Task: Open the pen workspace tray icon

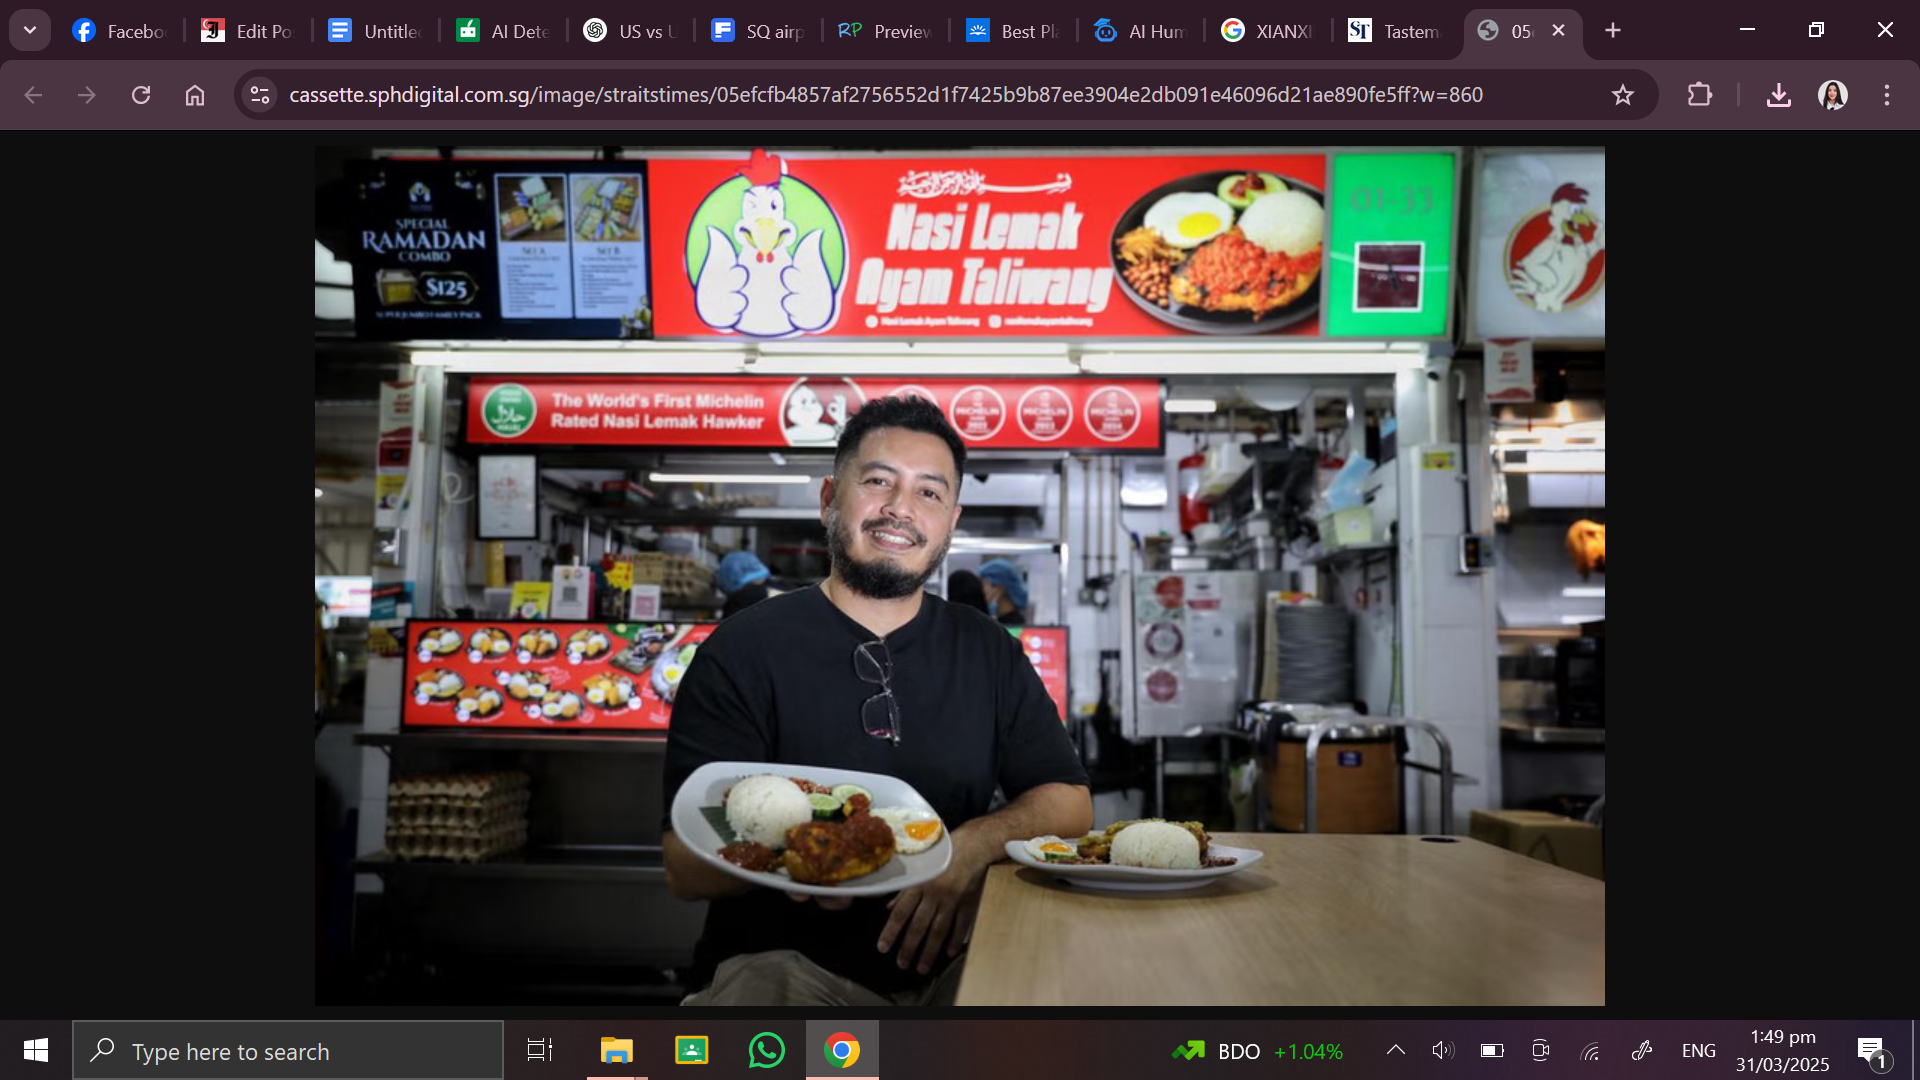Action: coord(1641,1050)
